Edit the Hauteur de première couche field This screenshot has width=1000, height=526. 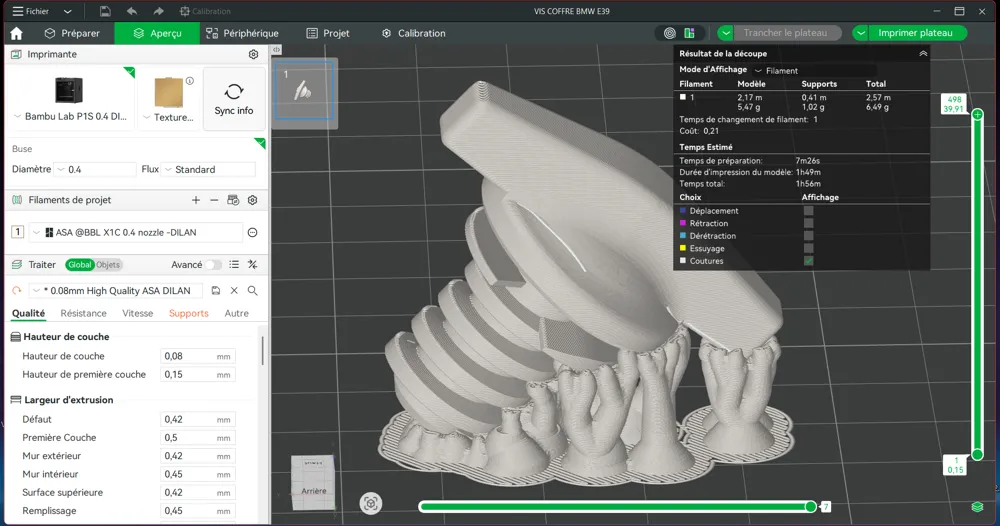198,375
